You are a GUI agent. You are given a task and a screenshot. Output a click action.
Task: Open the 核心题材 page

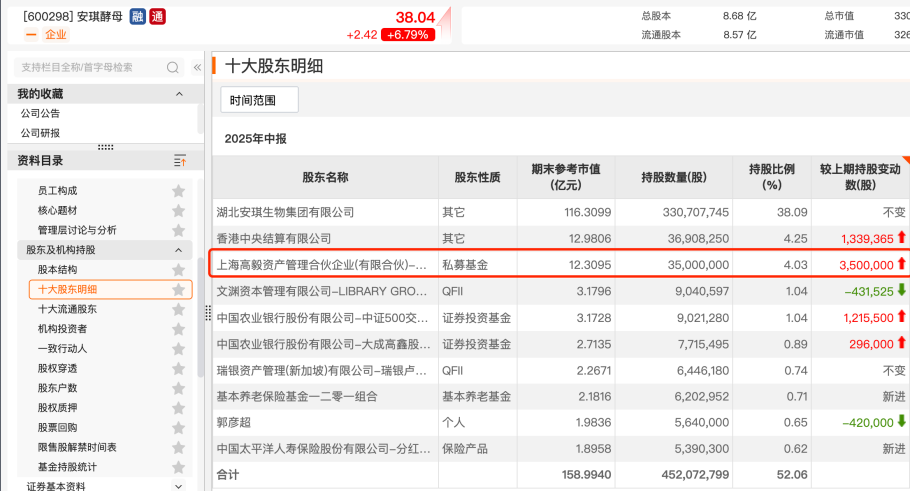(x=57, y=210)
